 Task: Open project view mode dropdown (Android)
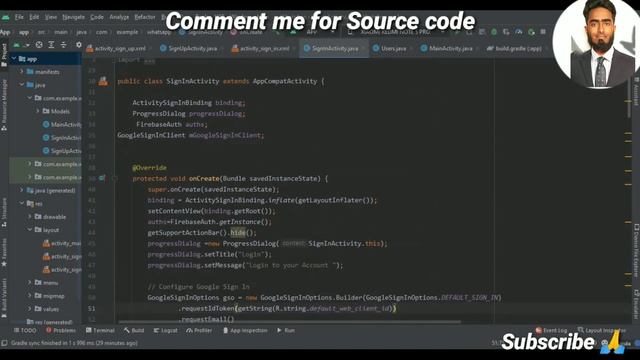[21, 45]
